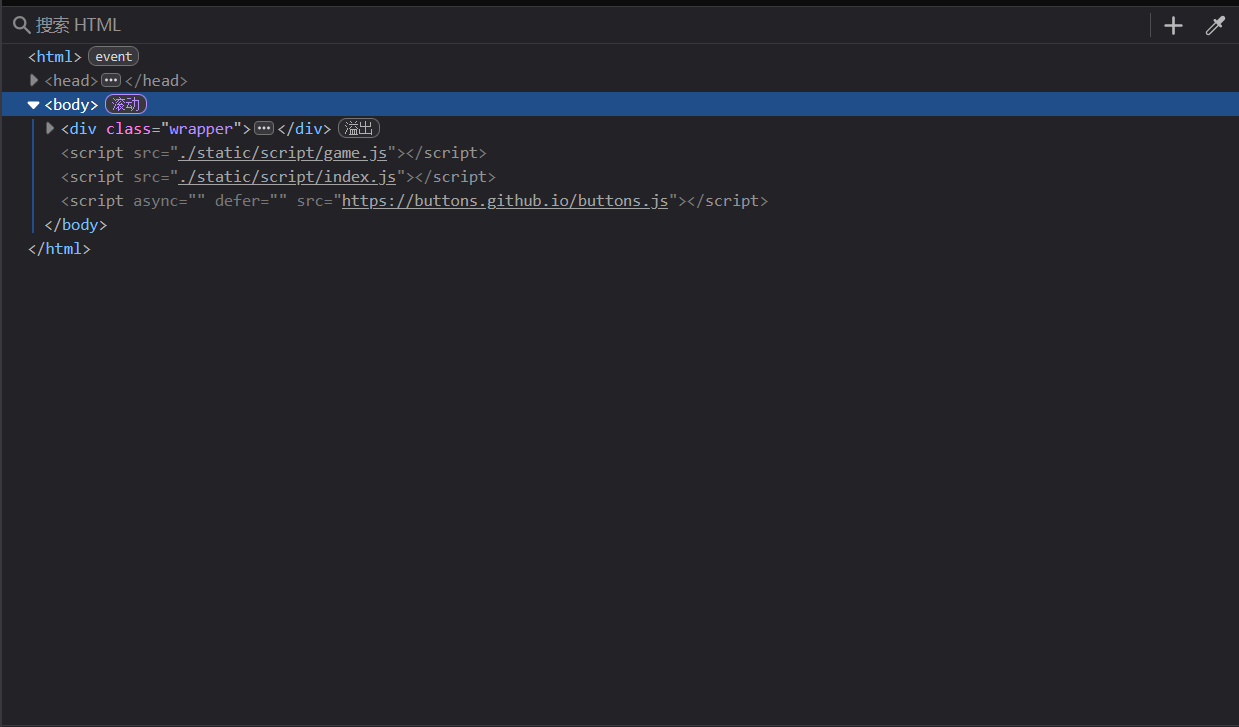Toggle the event badge on html element
Image resolution: width=1239 pixels, height=727 pixels.
pos(113,57)
